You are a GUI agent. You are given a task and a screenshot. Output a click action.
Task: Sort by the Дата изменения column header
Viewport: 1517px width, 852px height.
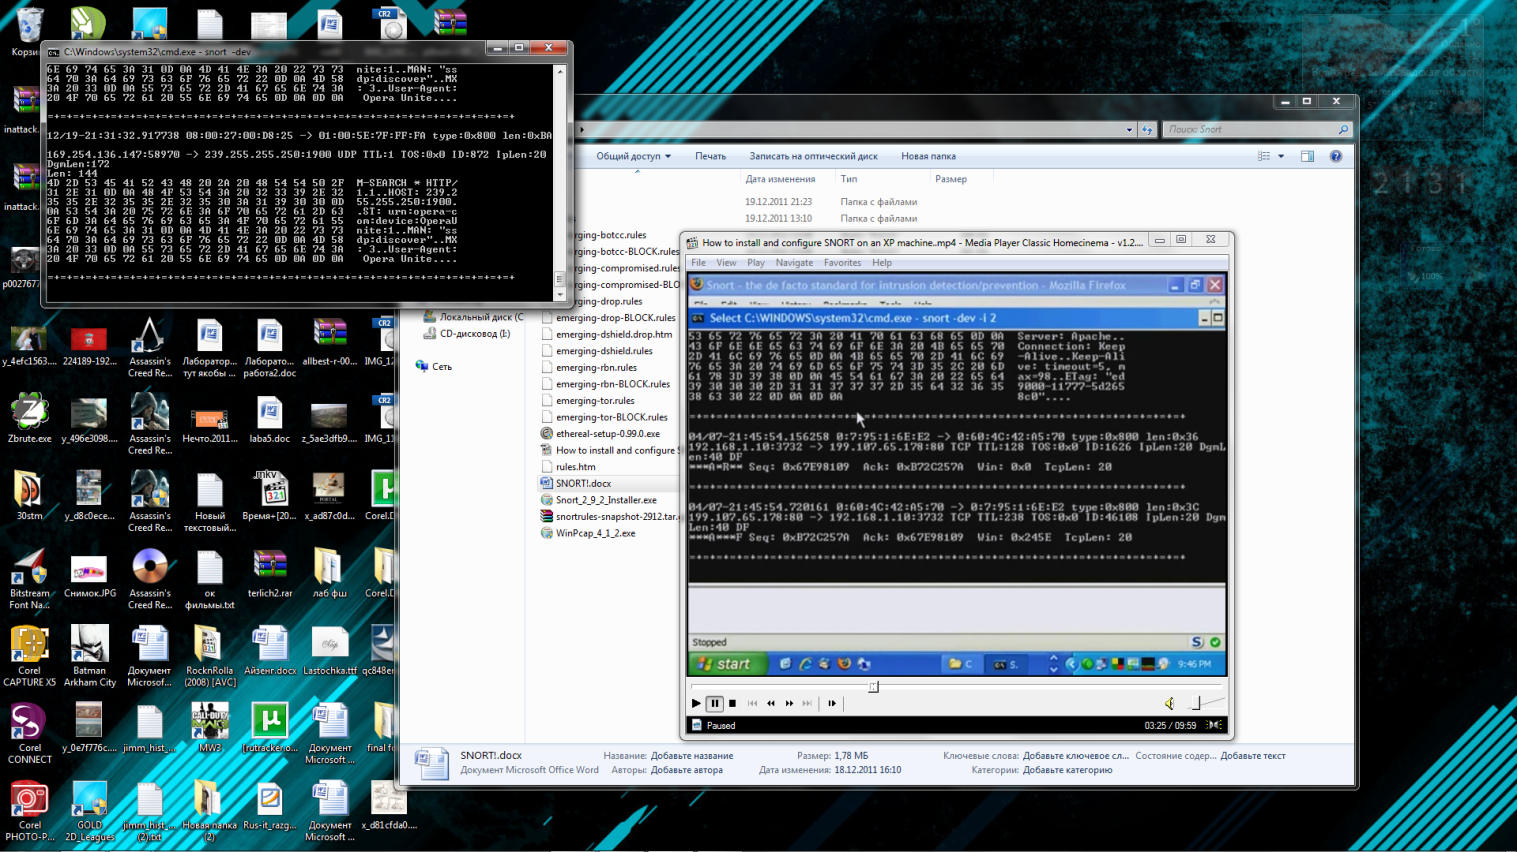tap(780, 179)
